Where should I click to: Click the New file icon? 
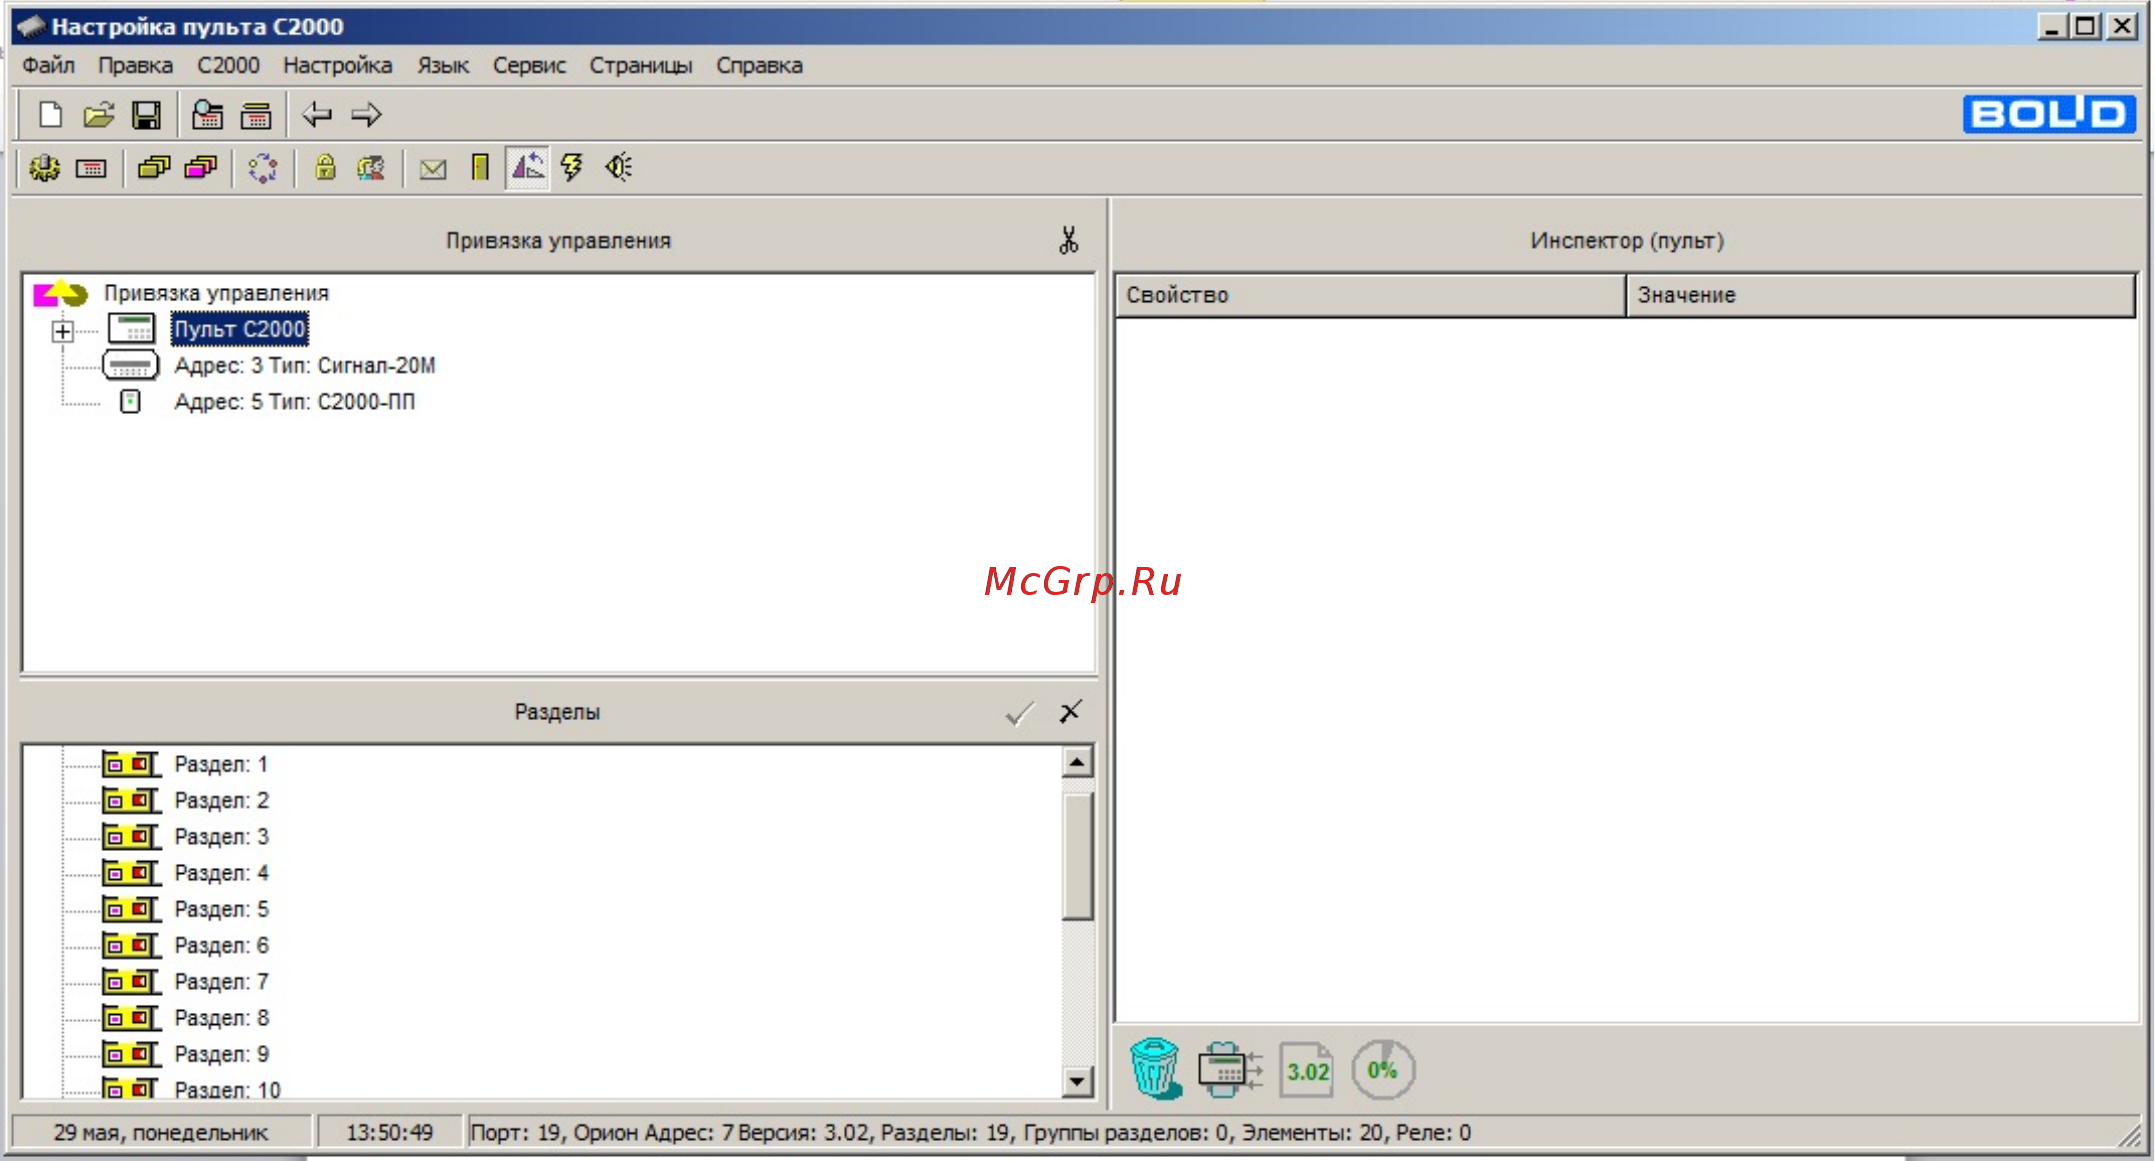pos(50,115)
